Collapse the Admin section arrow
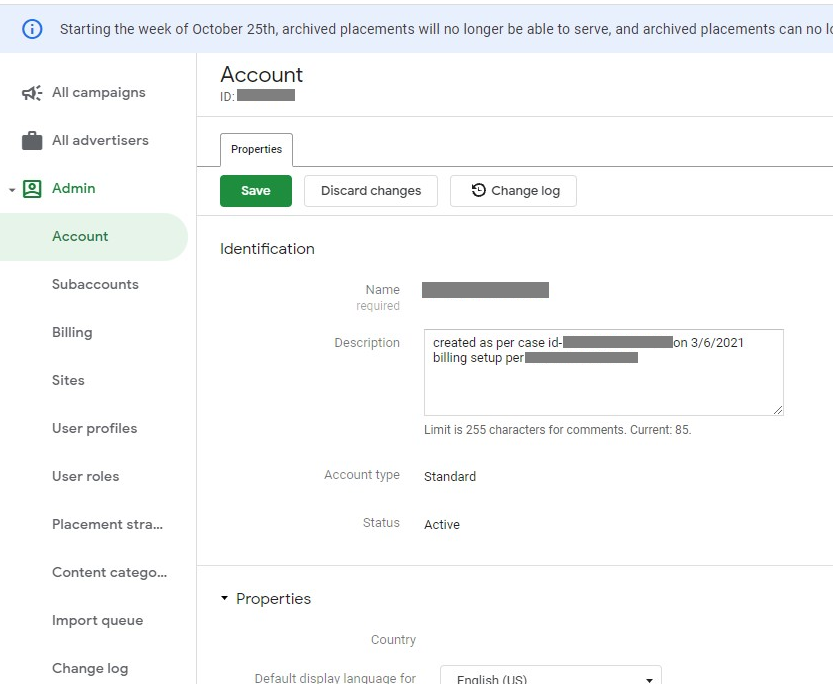 (x=12, y=190)
